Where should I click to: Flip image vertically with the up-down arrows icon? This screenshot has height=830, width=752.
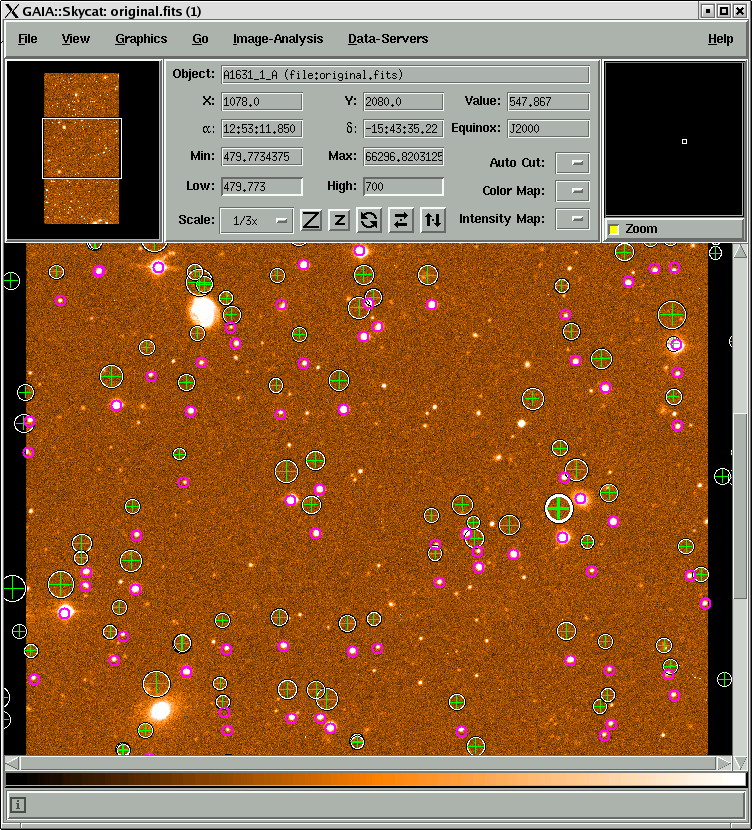433,220
